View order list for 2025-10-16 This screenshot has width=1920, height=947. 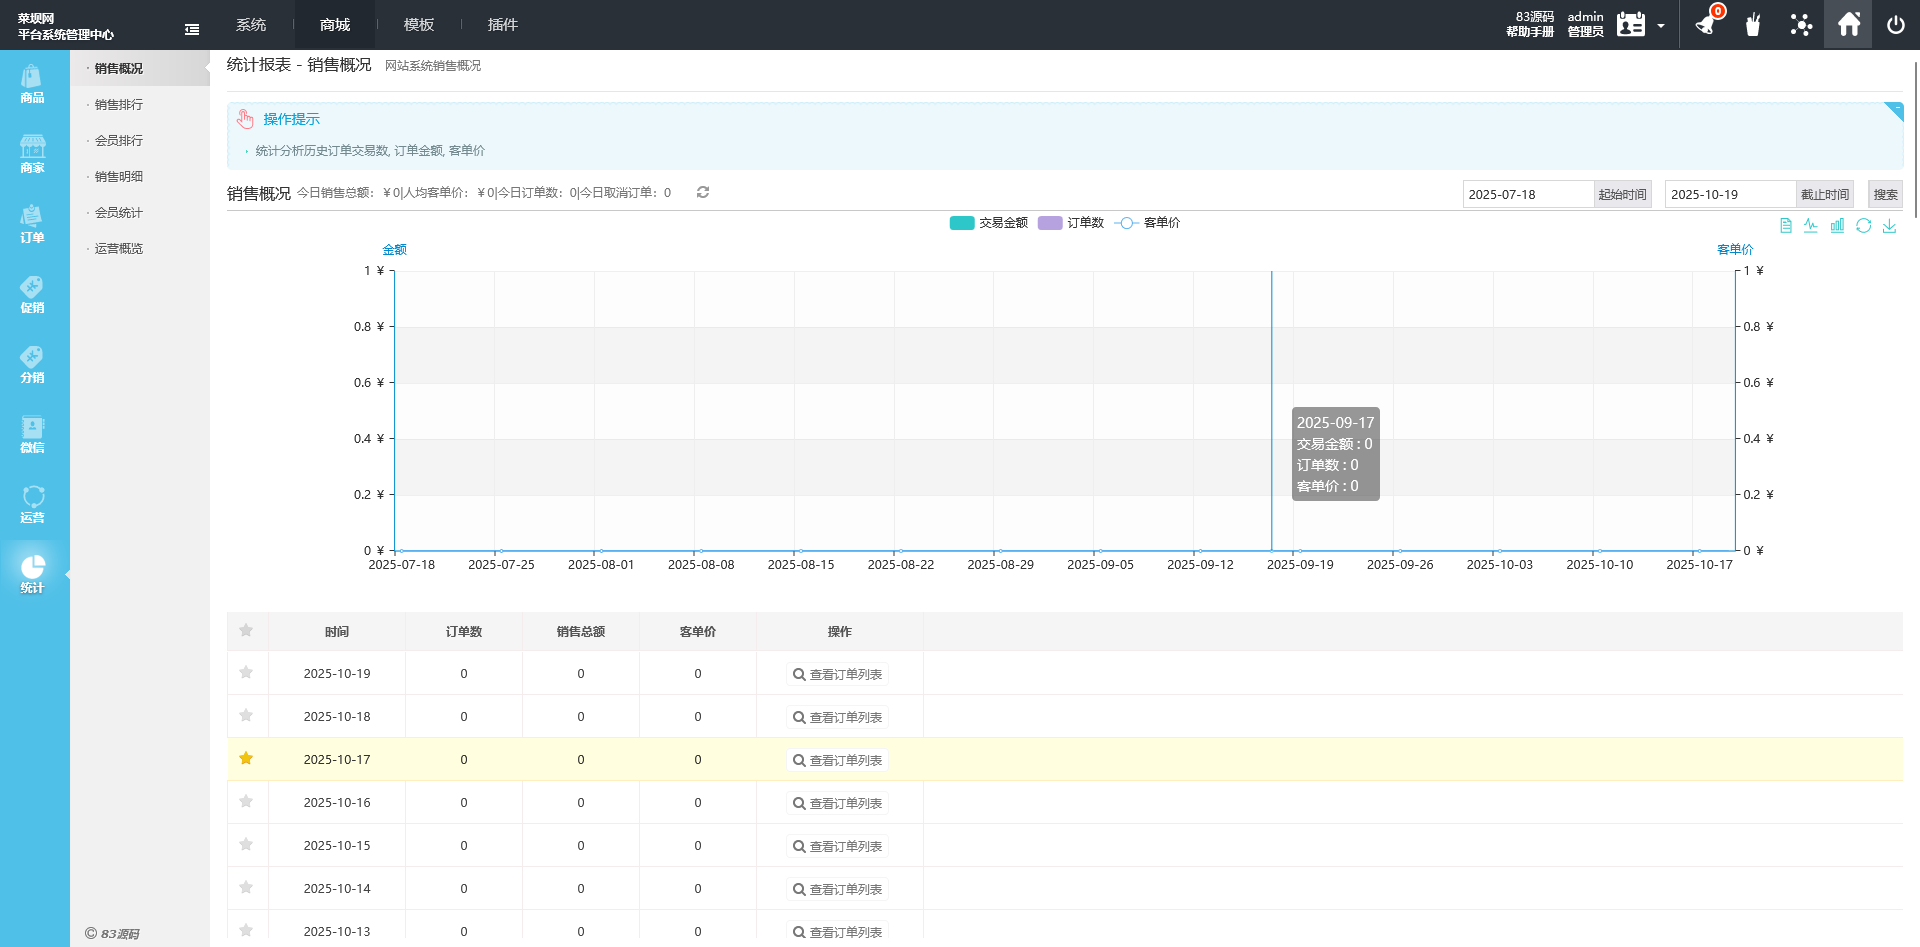coord(838,803)
